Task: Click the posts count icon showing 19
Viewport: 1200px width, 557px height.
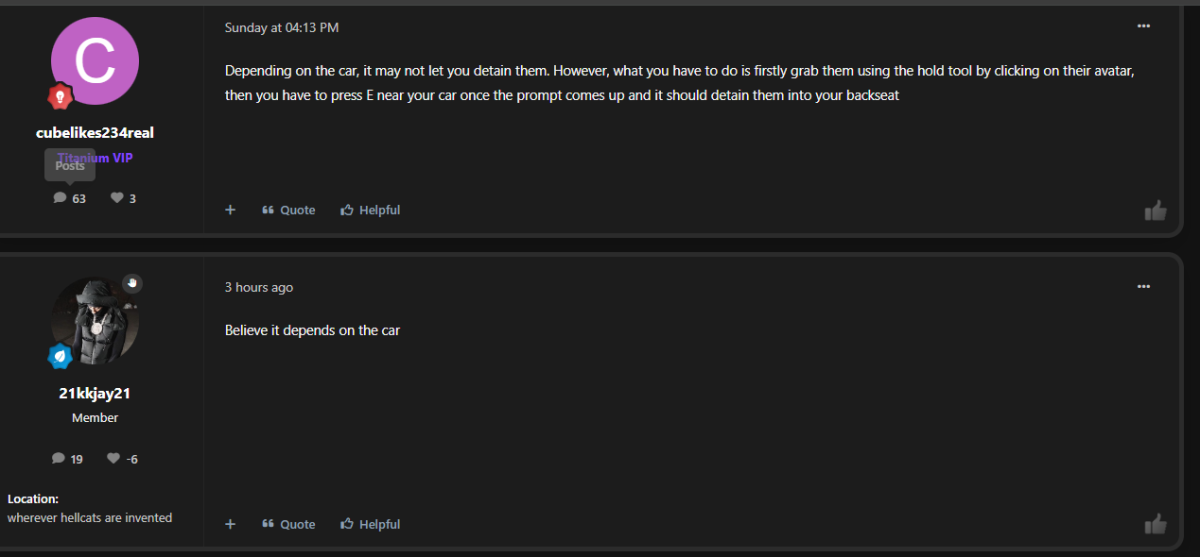Action: tap(58, 459)
